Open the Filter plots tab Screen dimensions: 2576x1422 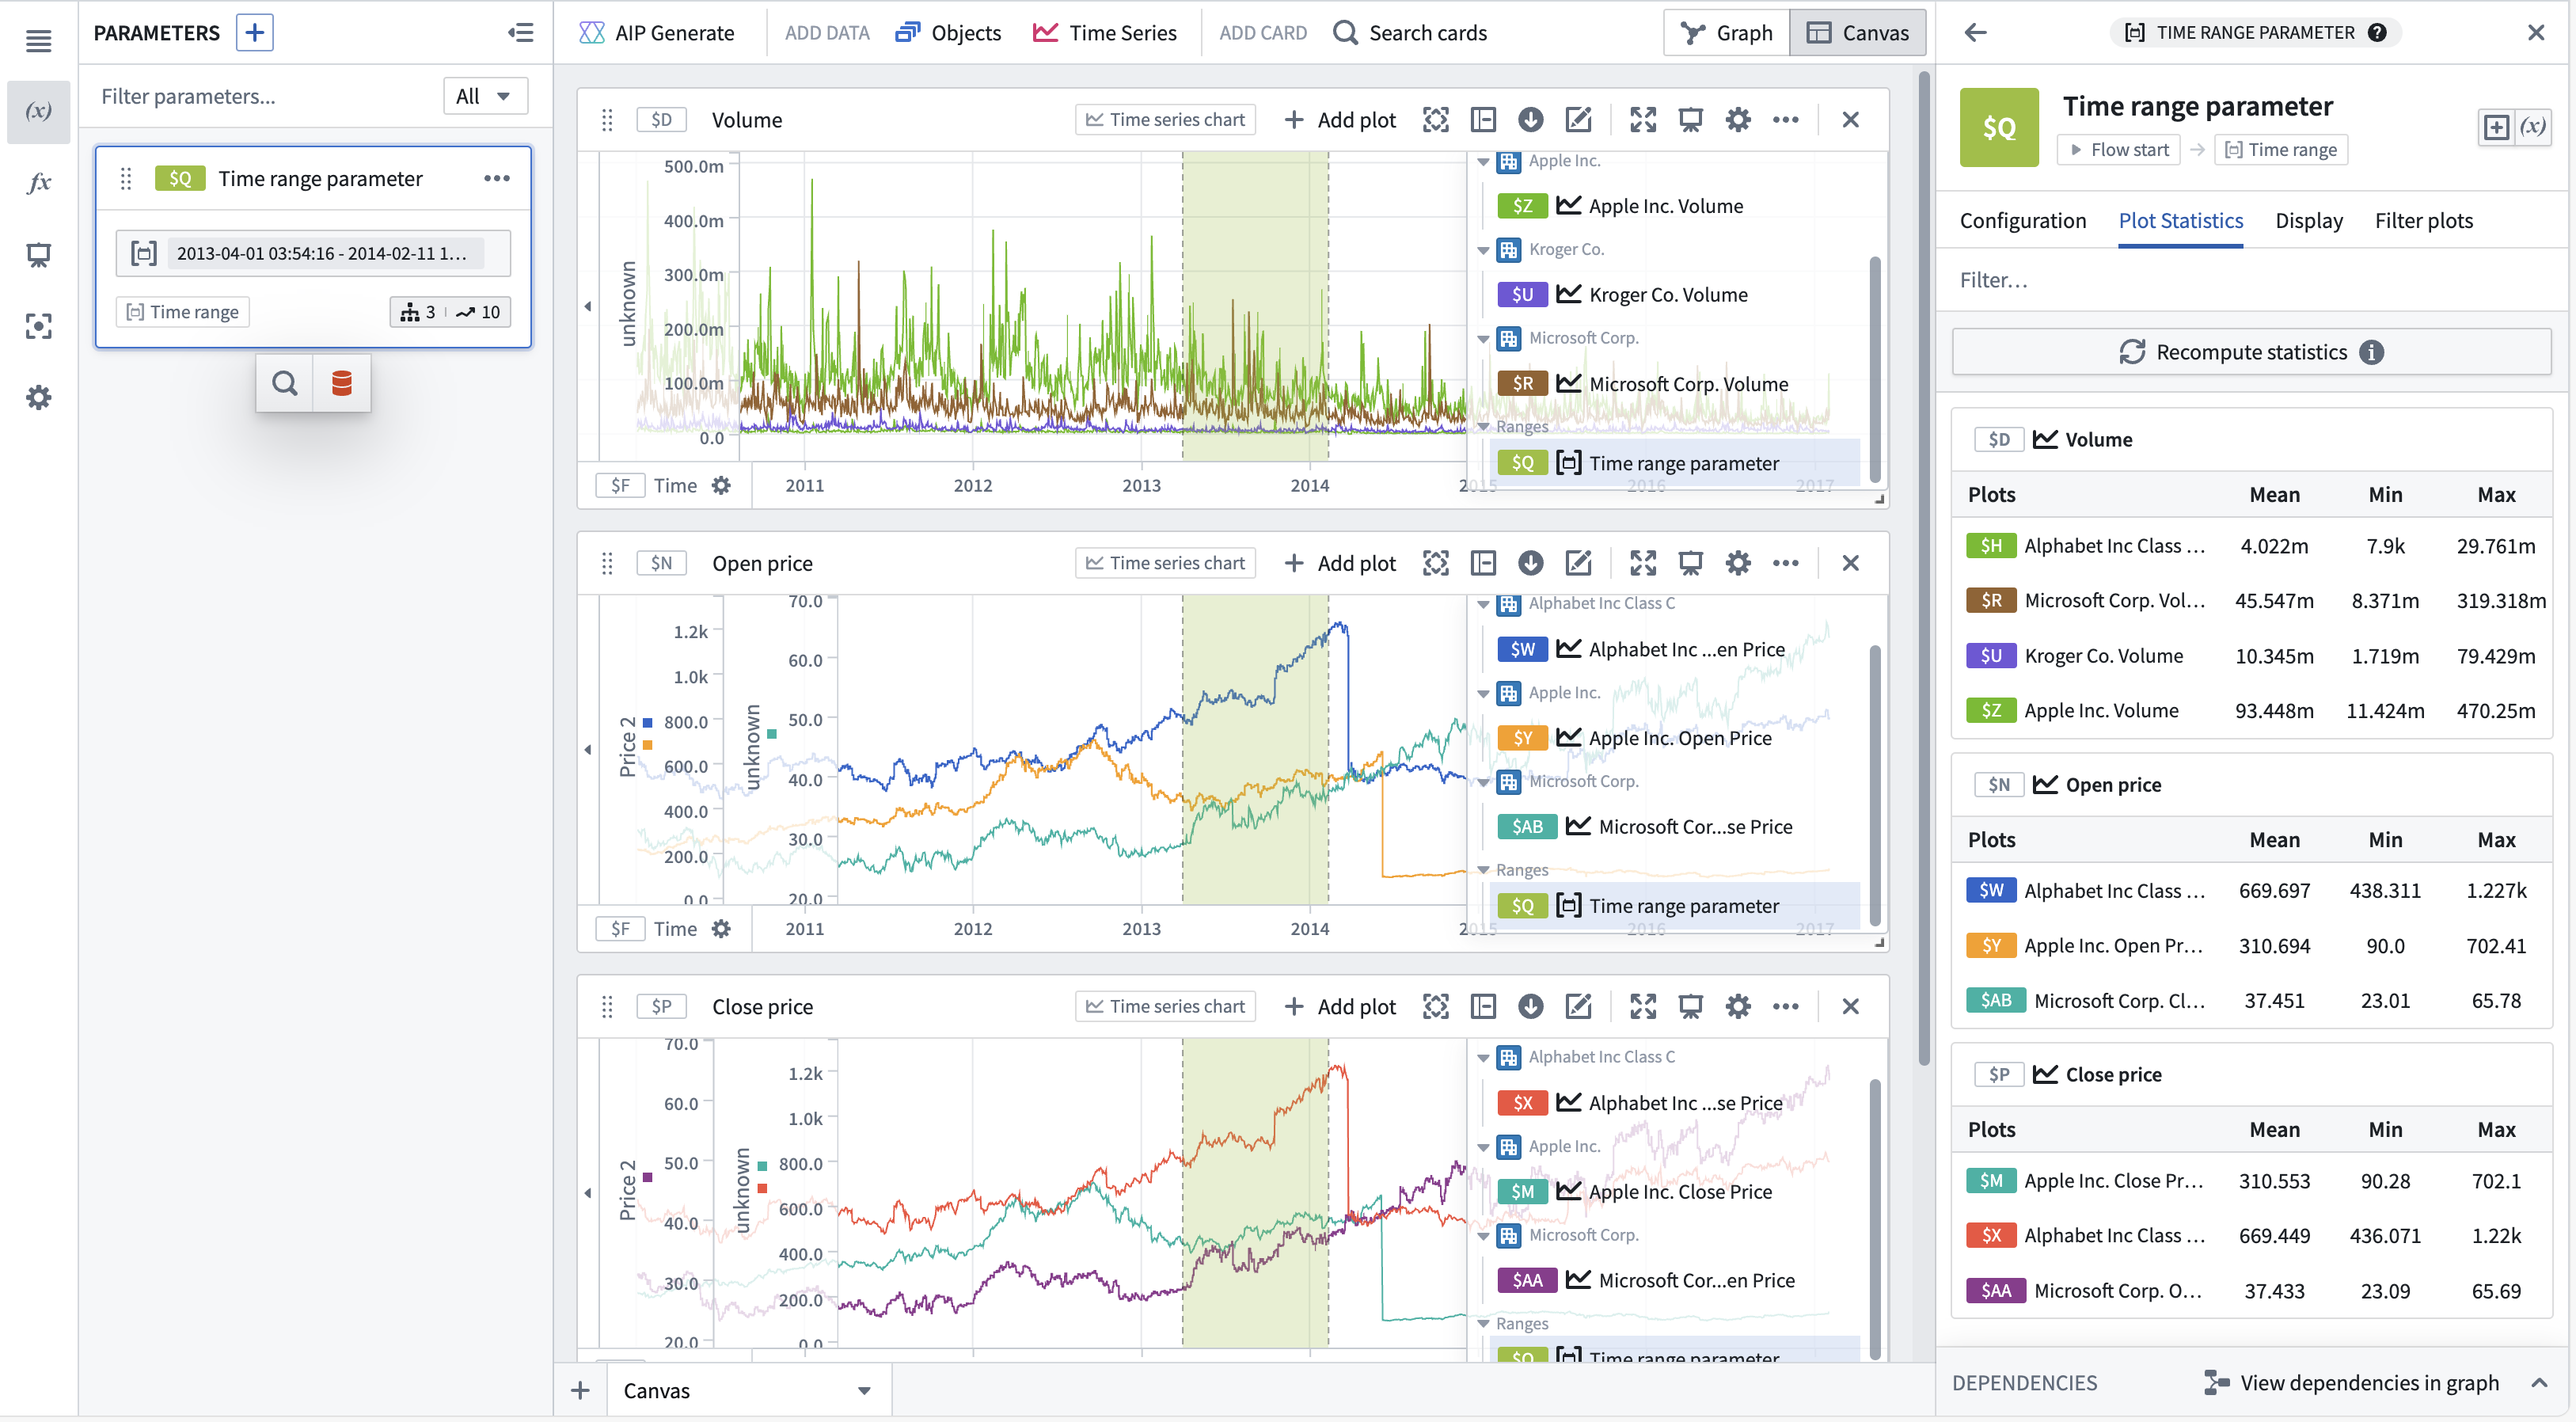click(2423, 221)
